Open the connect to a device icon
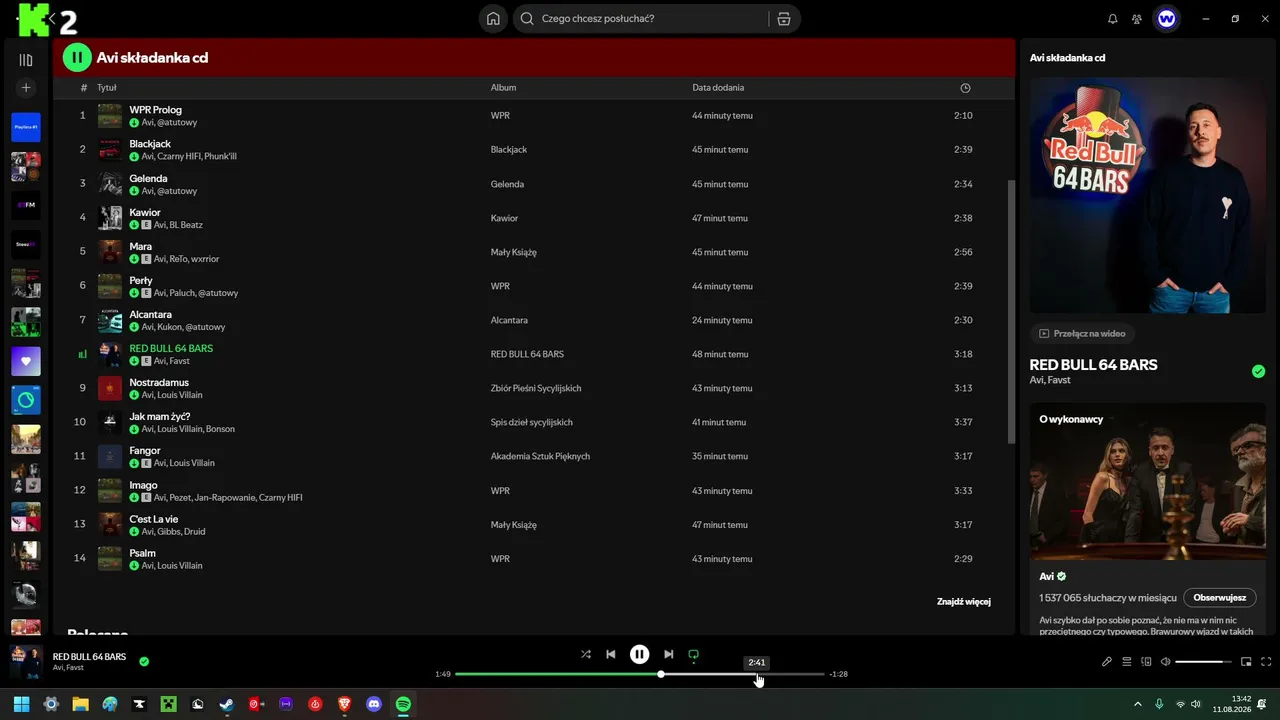 [x=1147, y=661]
